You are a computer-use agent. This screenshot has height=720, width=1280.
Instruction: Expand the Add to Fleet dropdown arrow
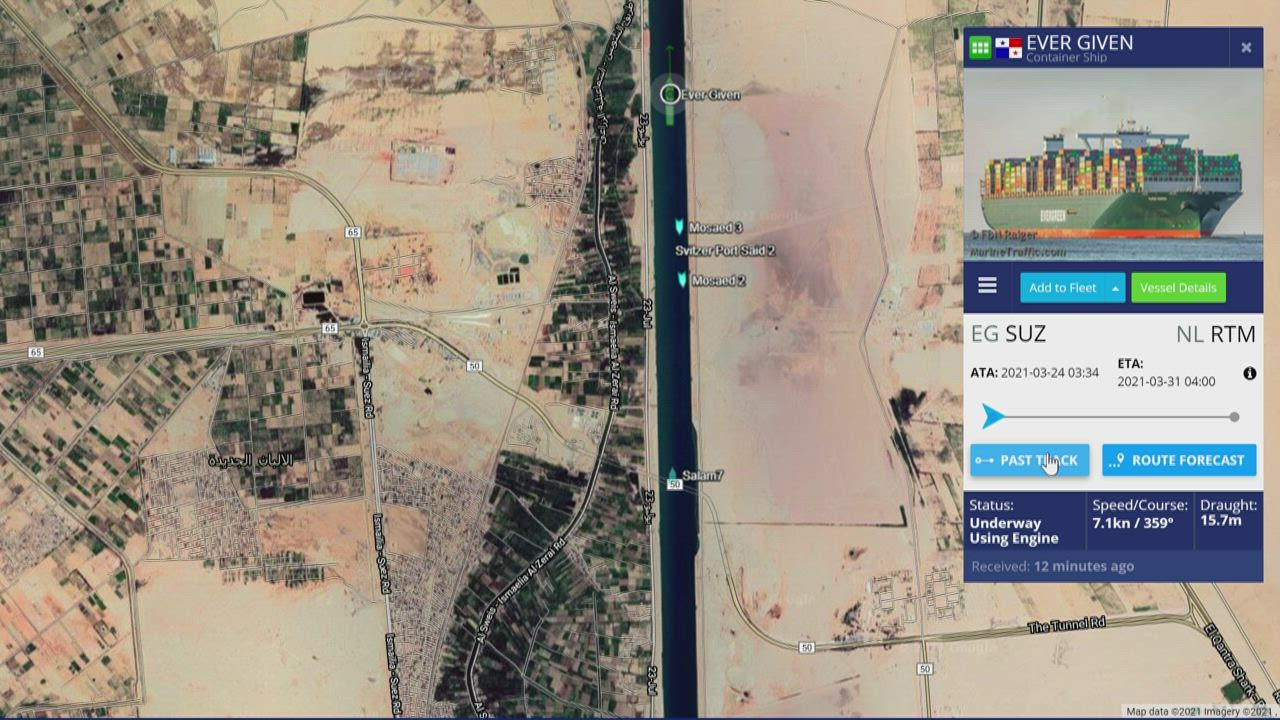[x=1114, y=288]
